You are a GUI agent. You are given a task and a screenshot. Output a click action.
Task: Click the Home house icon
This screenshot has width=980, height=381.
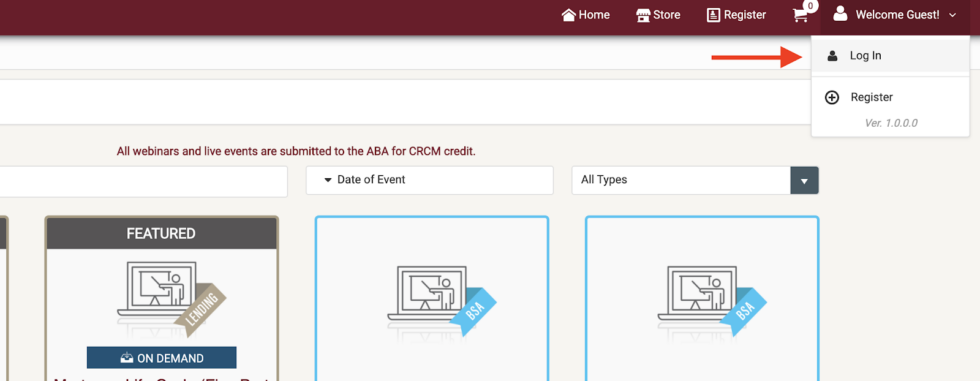pyautogui.click(x=569, y=15)
